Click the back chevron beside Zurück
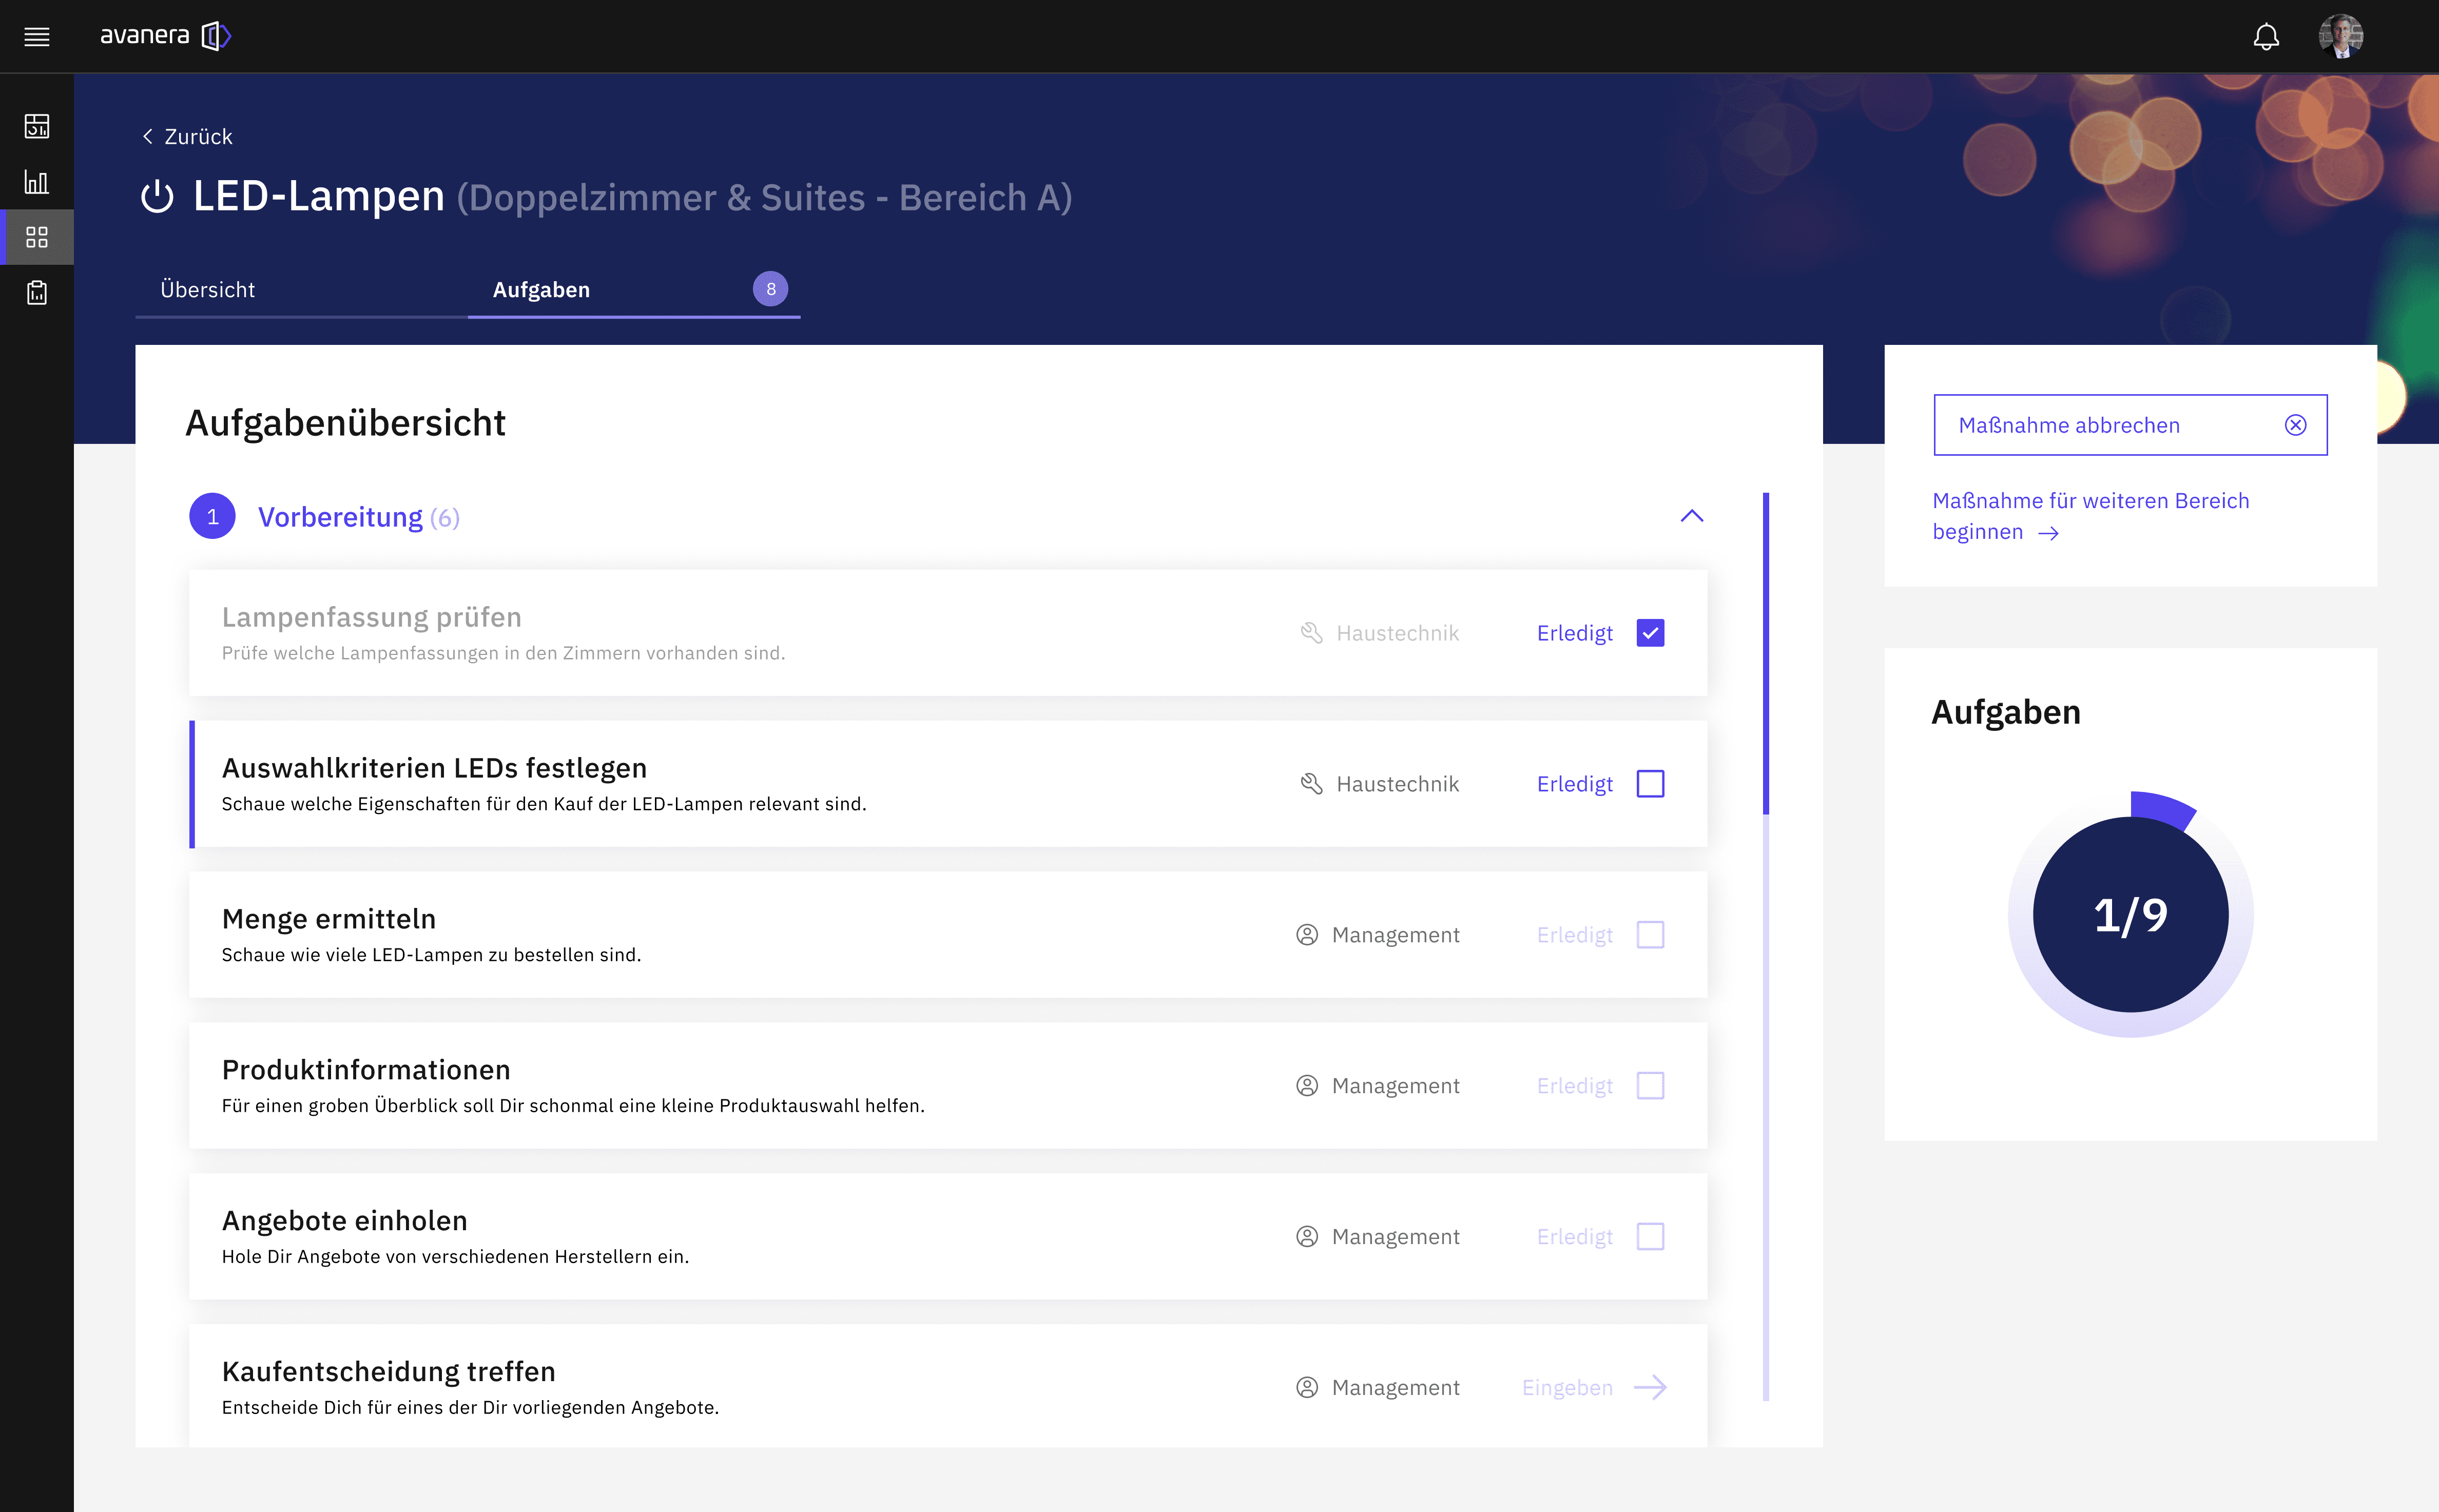Screen dimensions: 2439x1512 [148, 136]
